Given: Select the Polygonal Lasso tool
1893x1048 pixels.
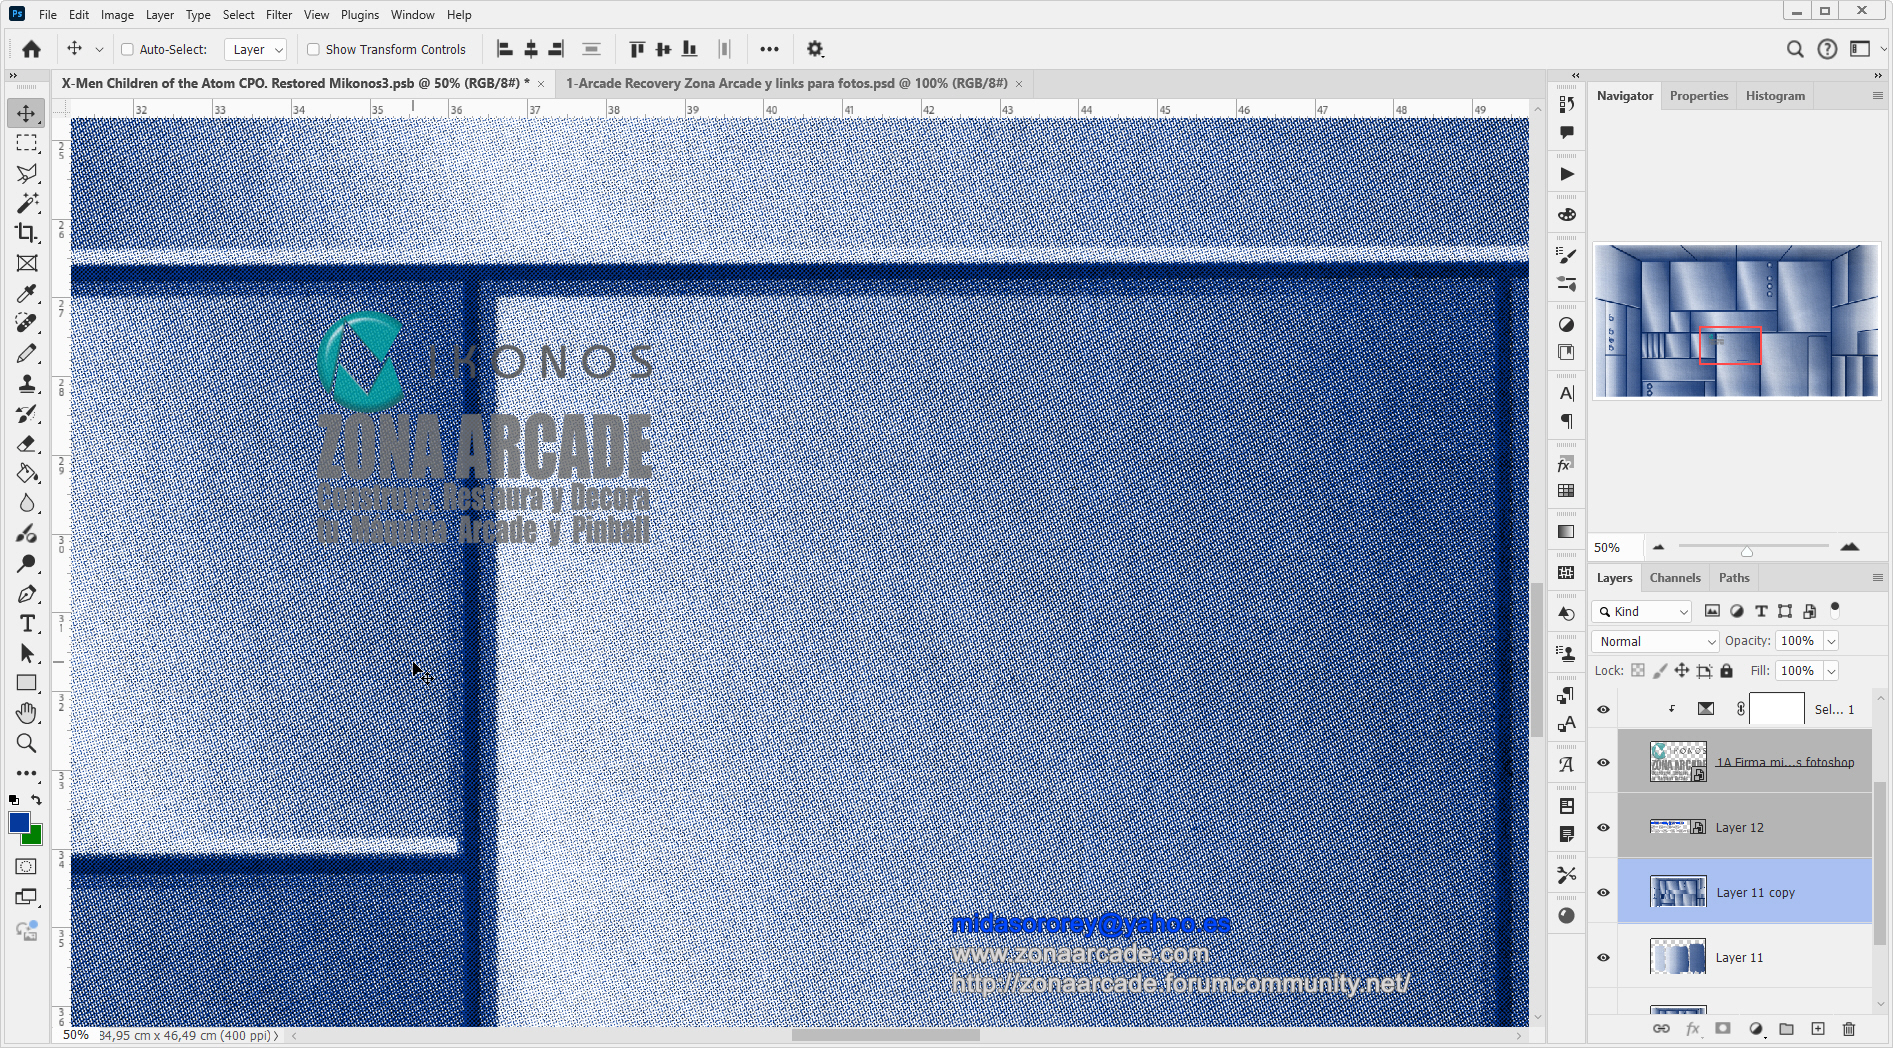Looking at the screenshot, I should tap(27, 173).
